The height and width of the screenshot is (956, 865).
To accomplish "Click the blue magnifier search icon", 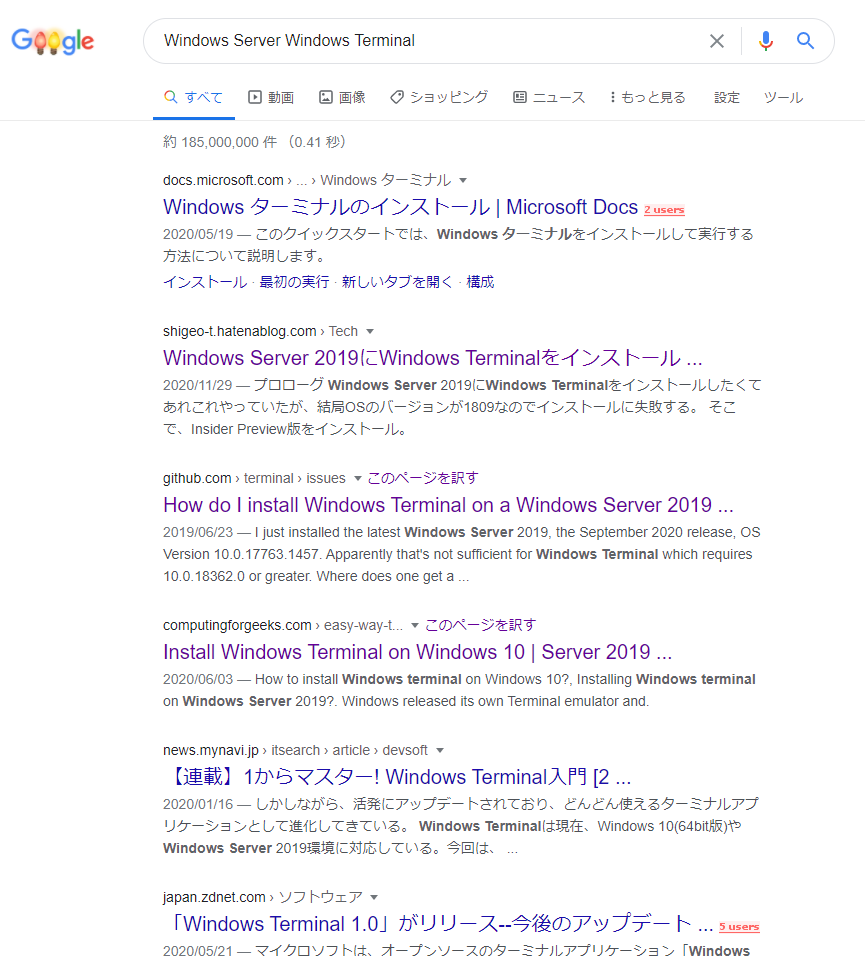I will 805,41.
